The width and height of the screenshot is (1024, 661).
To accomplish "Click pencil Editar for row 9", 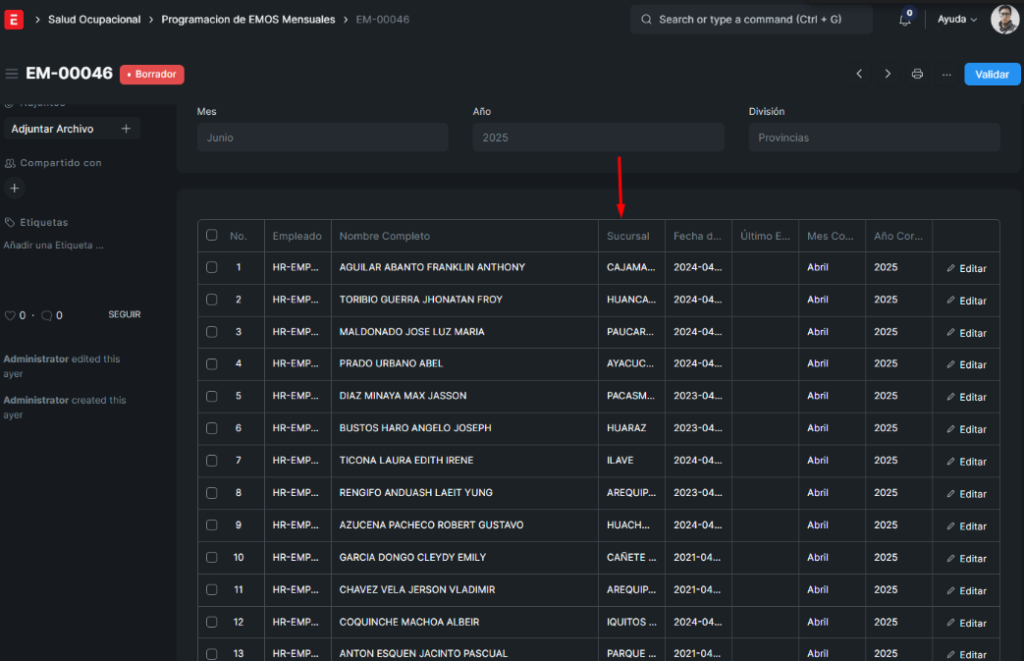I will tap(966, 526).
